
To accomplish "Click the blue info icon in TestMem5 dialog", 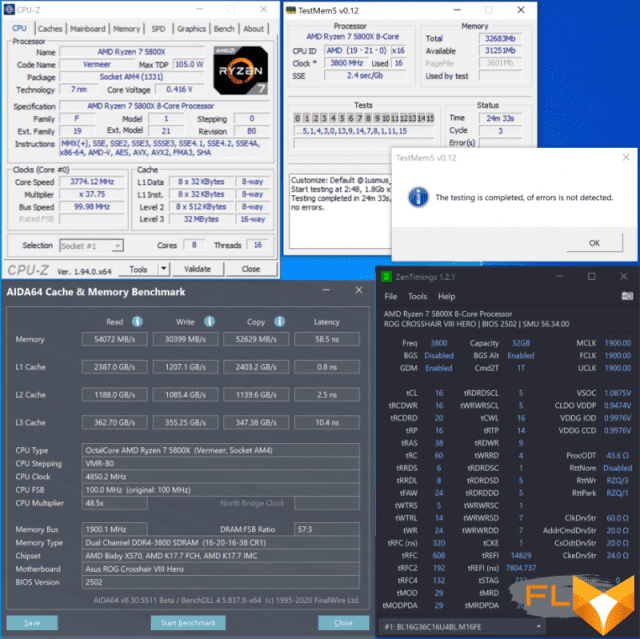I will (418, 197).
